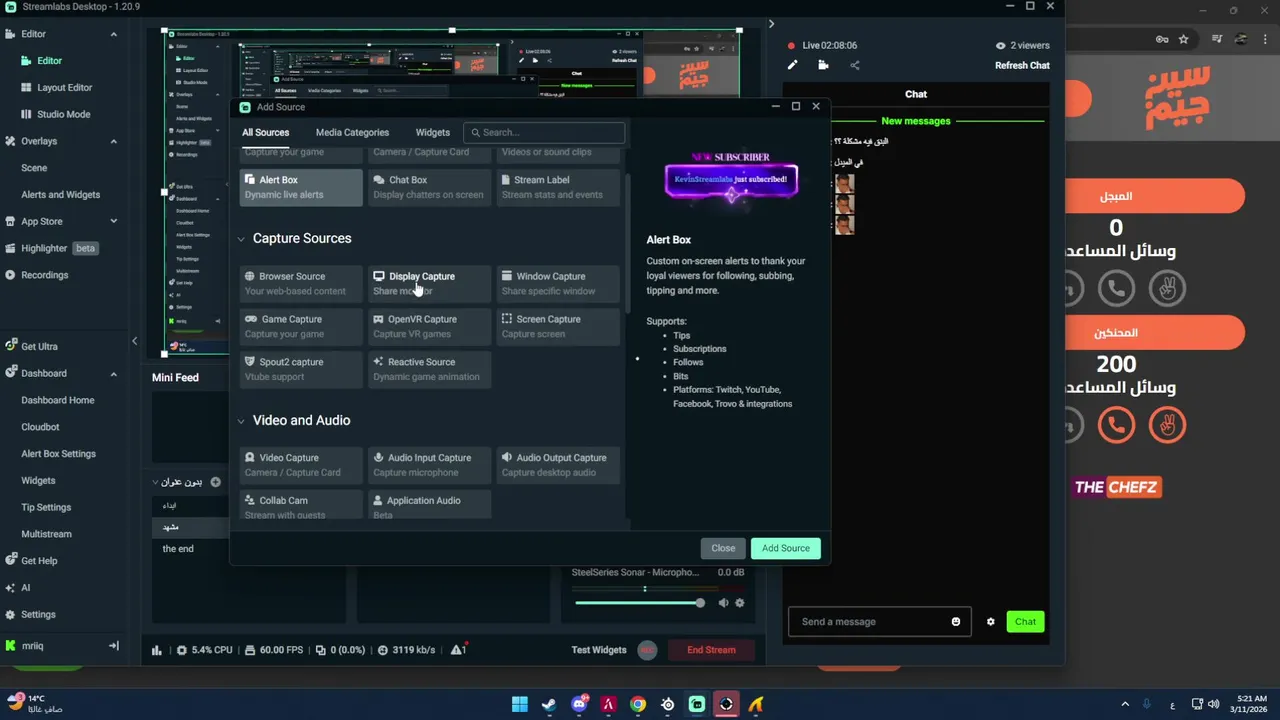Switch to the Media Categories tab
The height and width of the screenshot is (720, 1280).
click(x=352, y=132)
